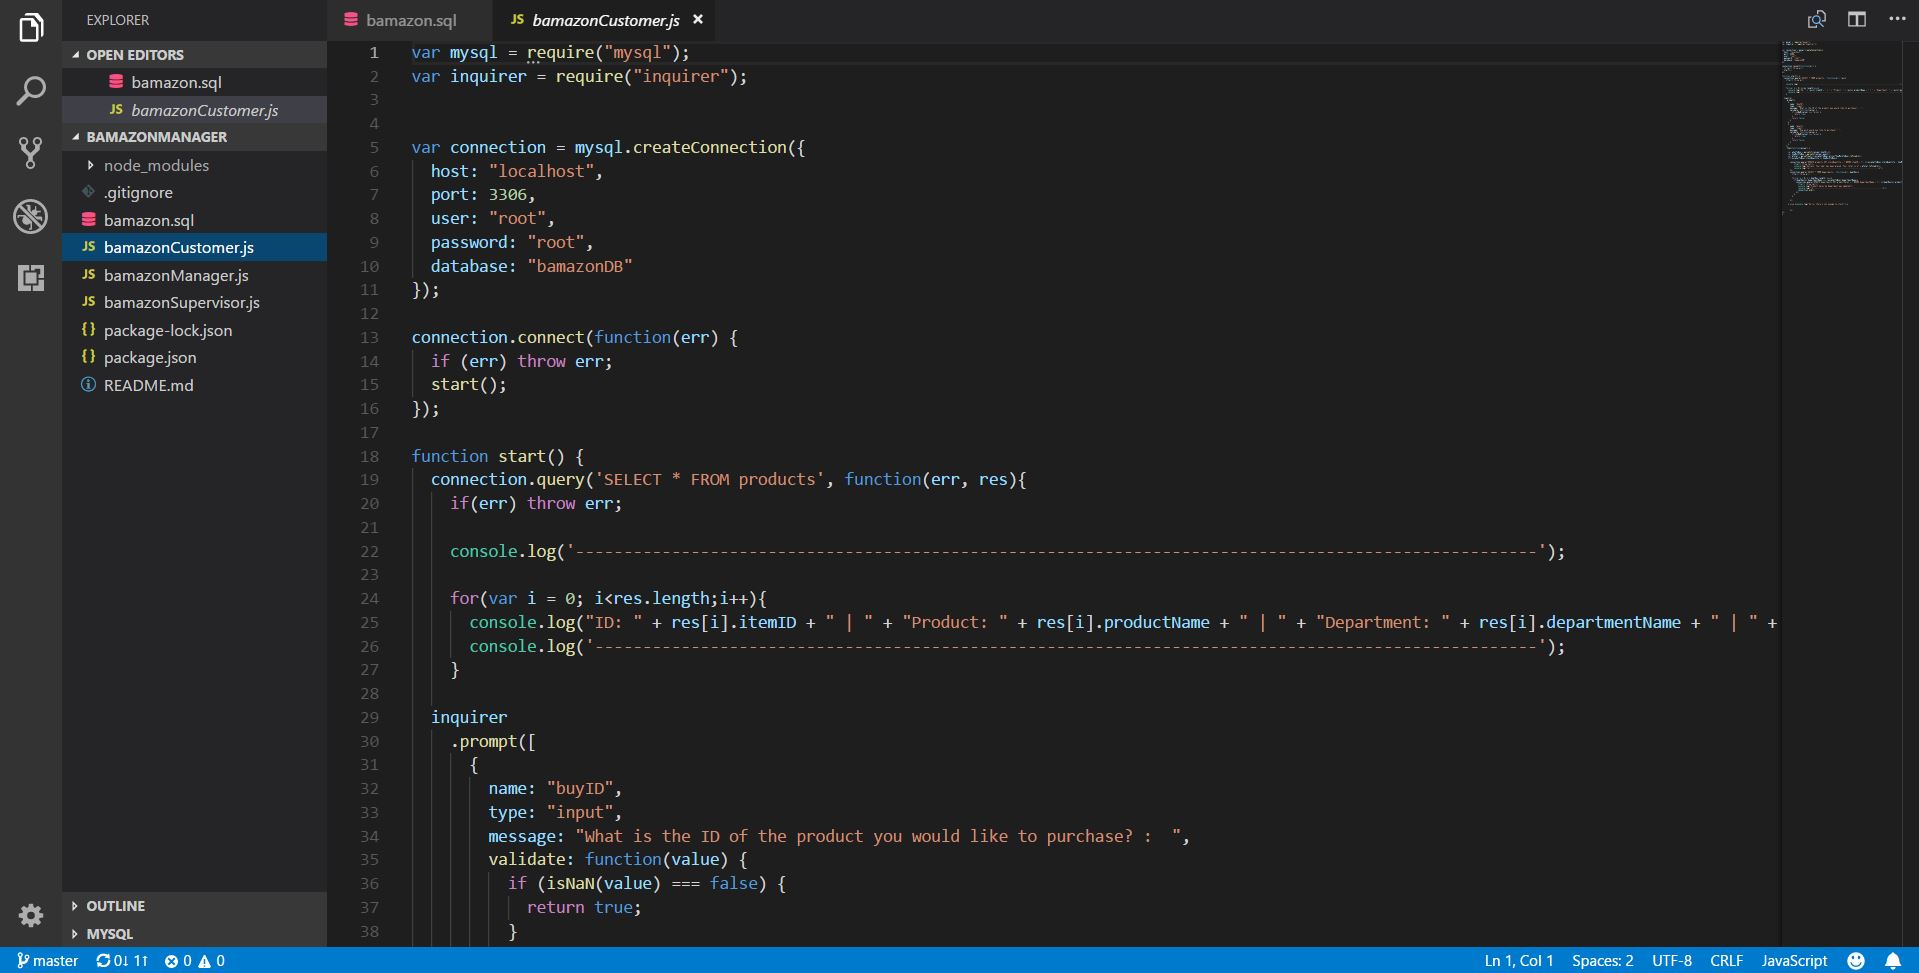Open the Explorer view in activity bar

(31, 28)
